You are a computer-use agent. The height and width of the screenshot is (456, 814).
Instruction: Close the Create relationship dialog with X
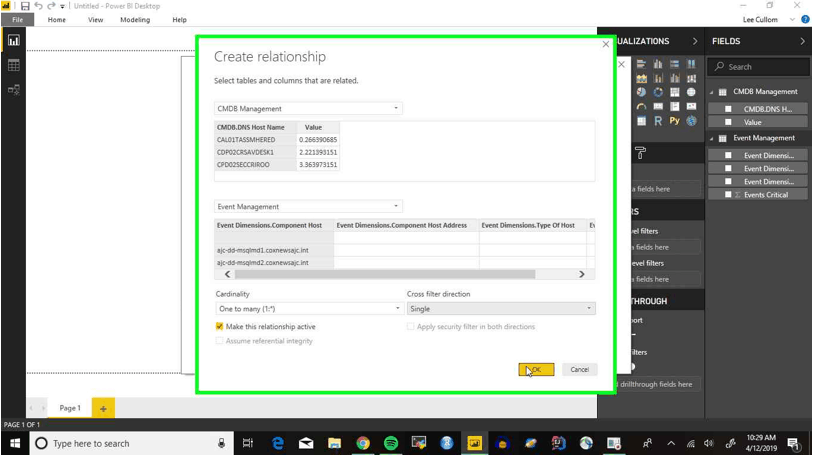tap(606, 44)
